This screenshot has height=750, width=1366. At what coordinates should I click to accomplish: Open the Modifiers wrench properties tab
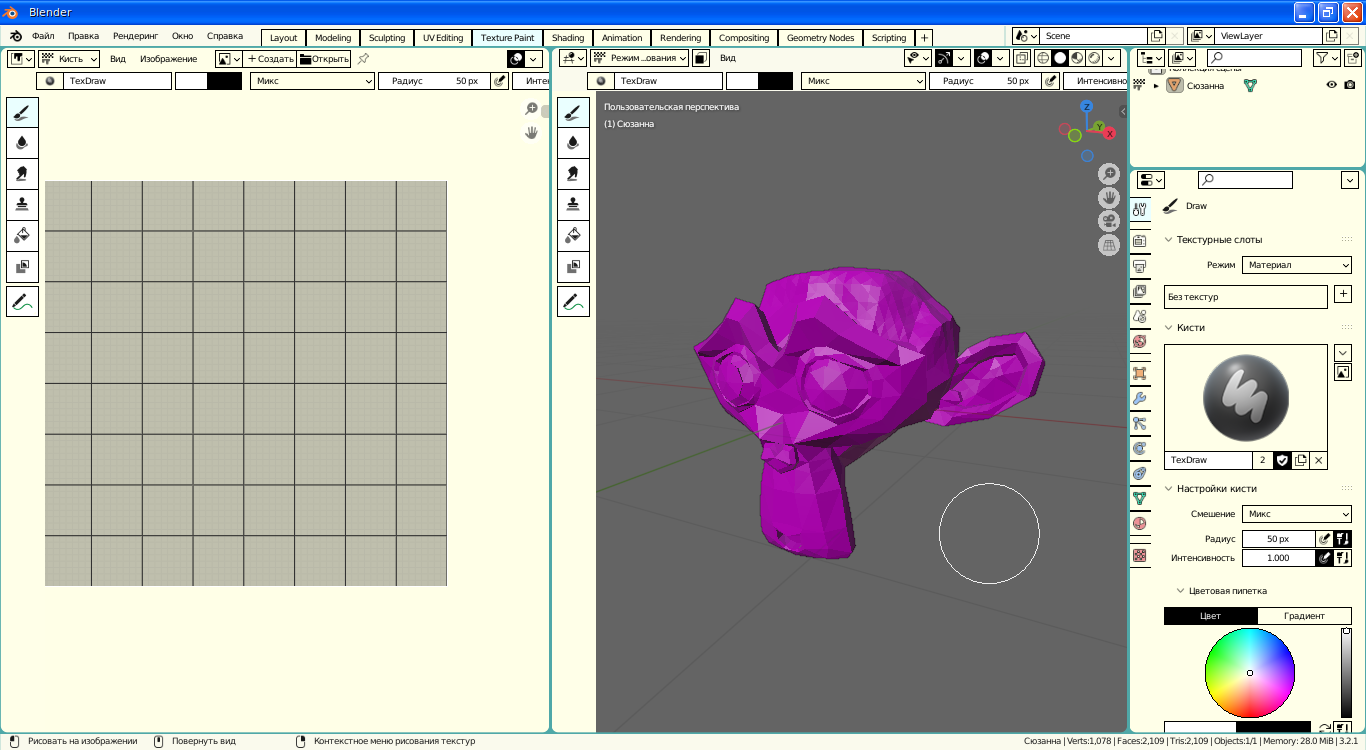coord(1139,398)
